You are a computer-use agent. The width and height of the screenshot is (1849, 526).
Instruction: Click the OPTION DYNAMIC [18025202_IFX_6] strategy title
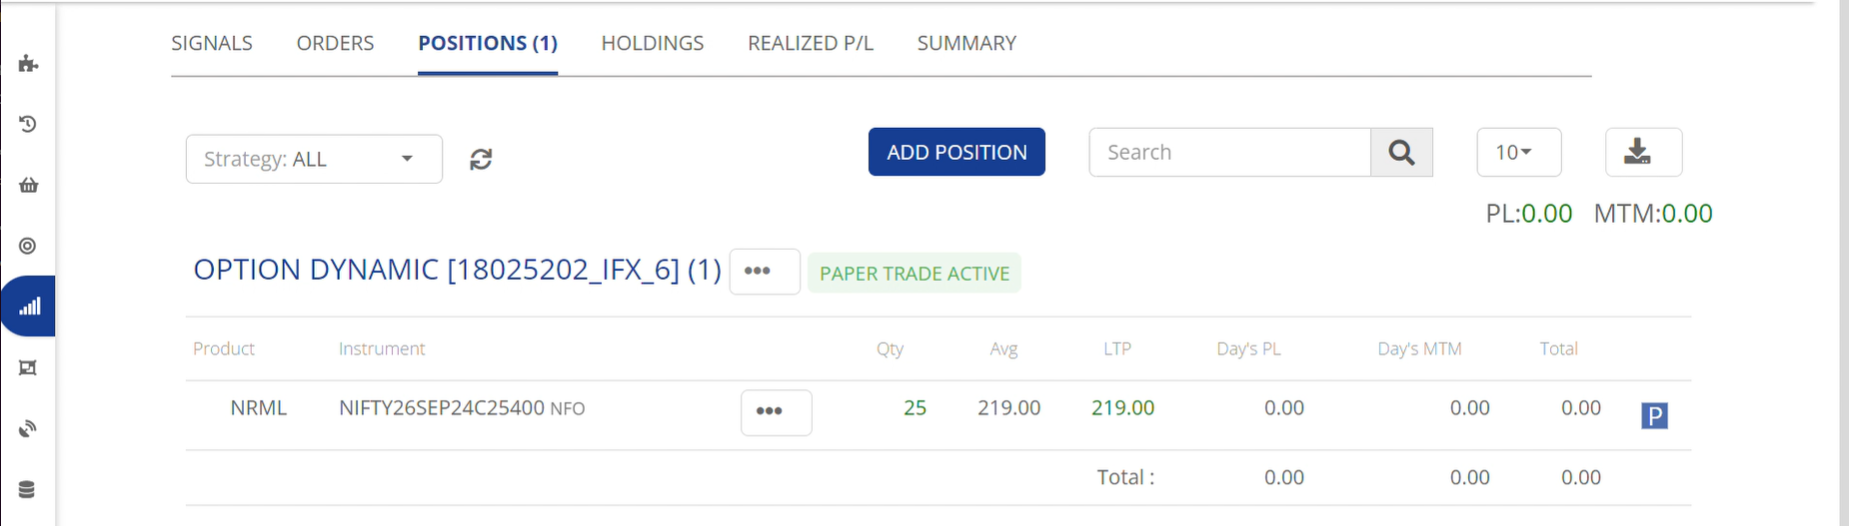[457, 270]
